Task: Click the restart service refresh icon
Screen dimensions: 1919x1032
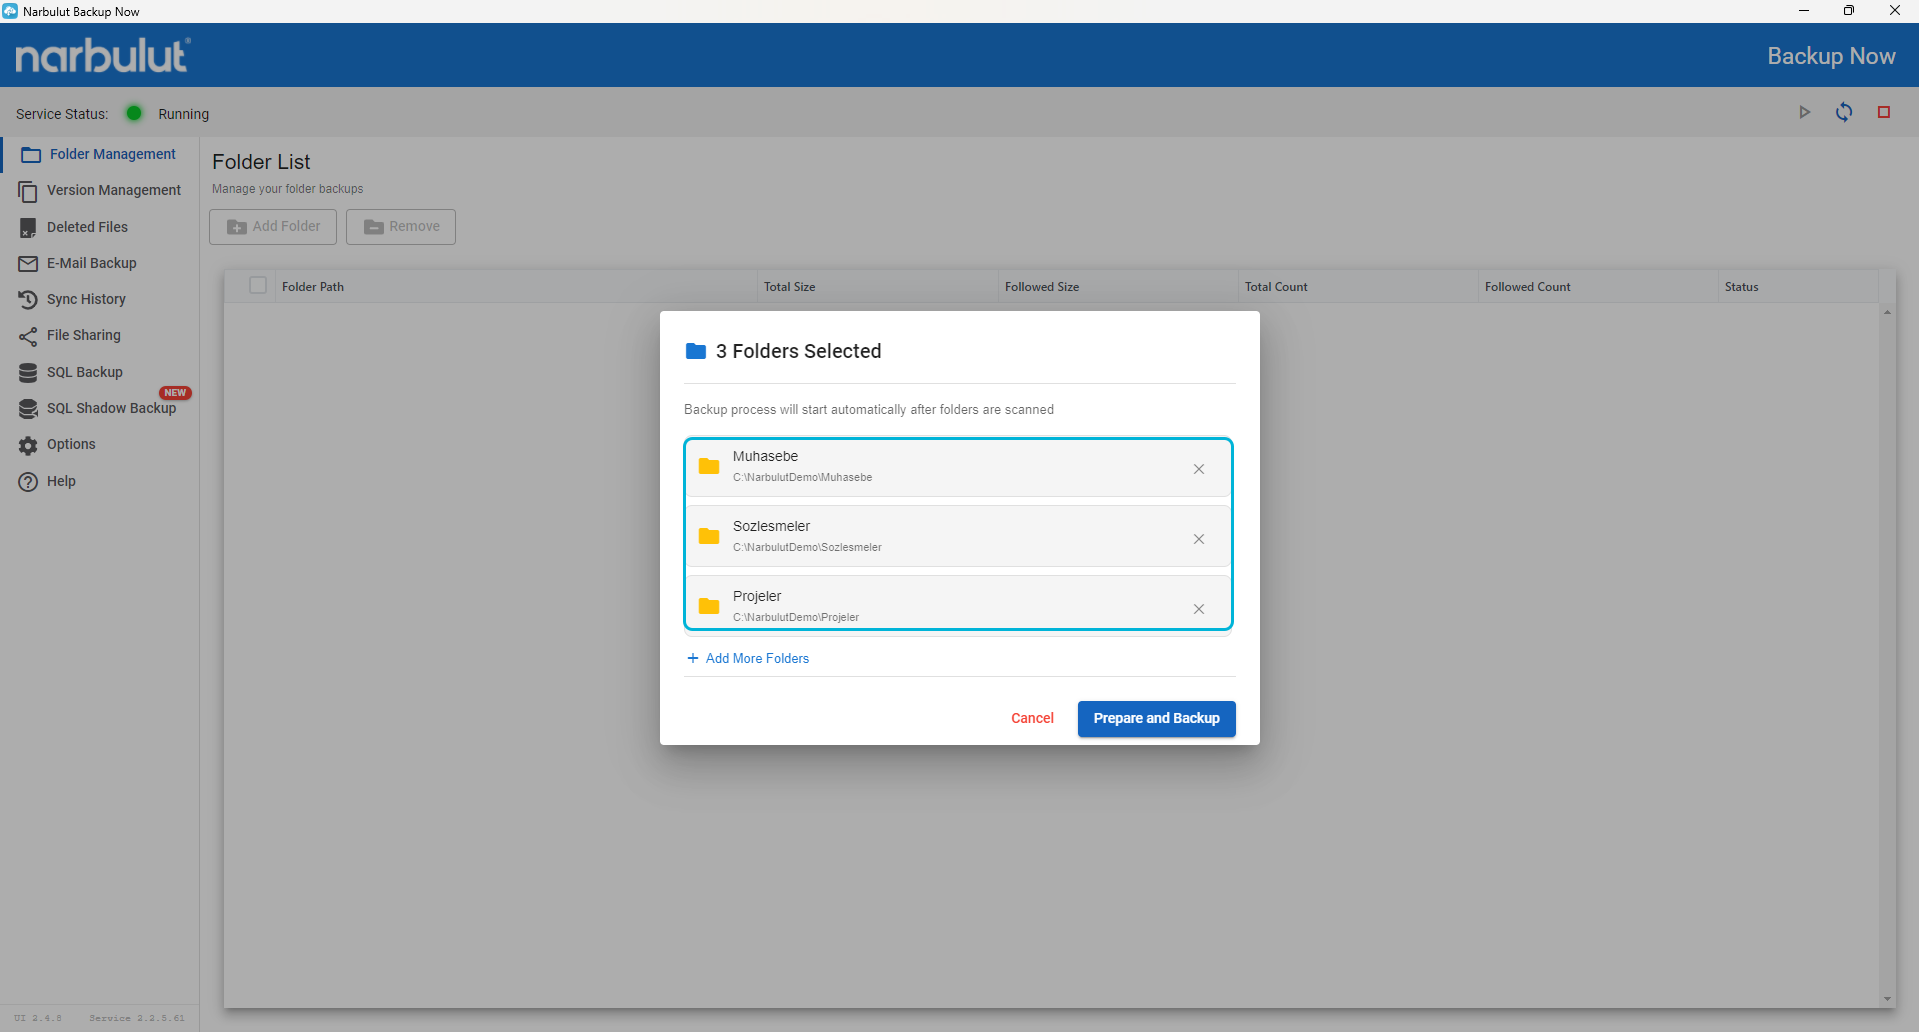Action: tap(1844, 112)
